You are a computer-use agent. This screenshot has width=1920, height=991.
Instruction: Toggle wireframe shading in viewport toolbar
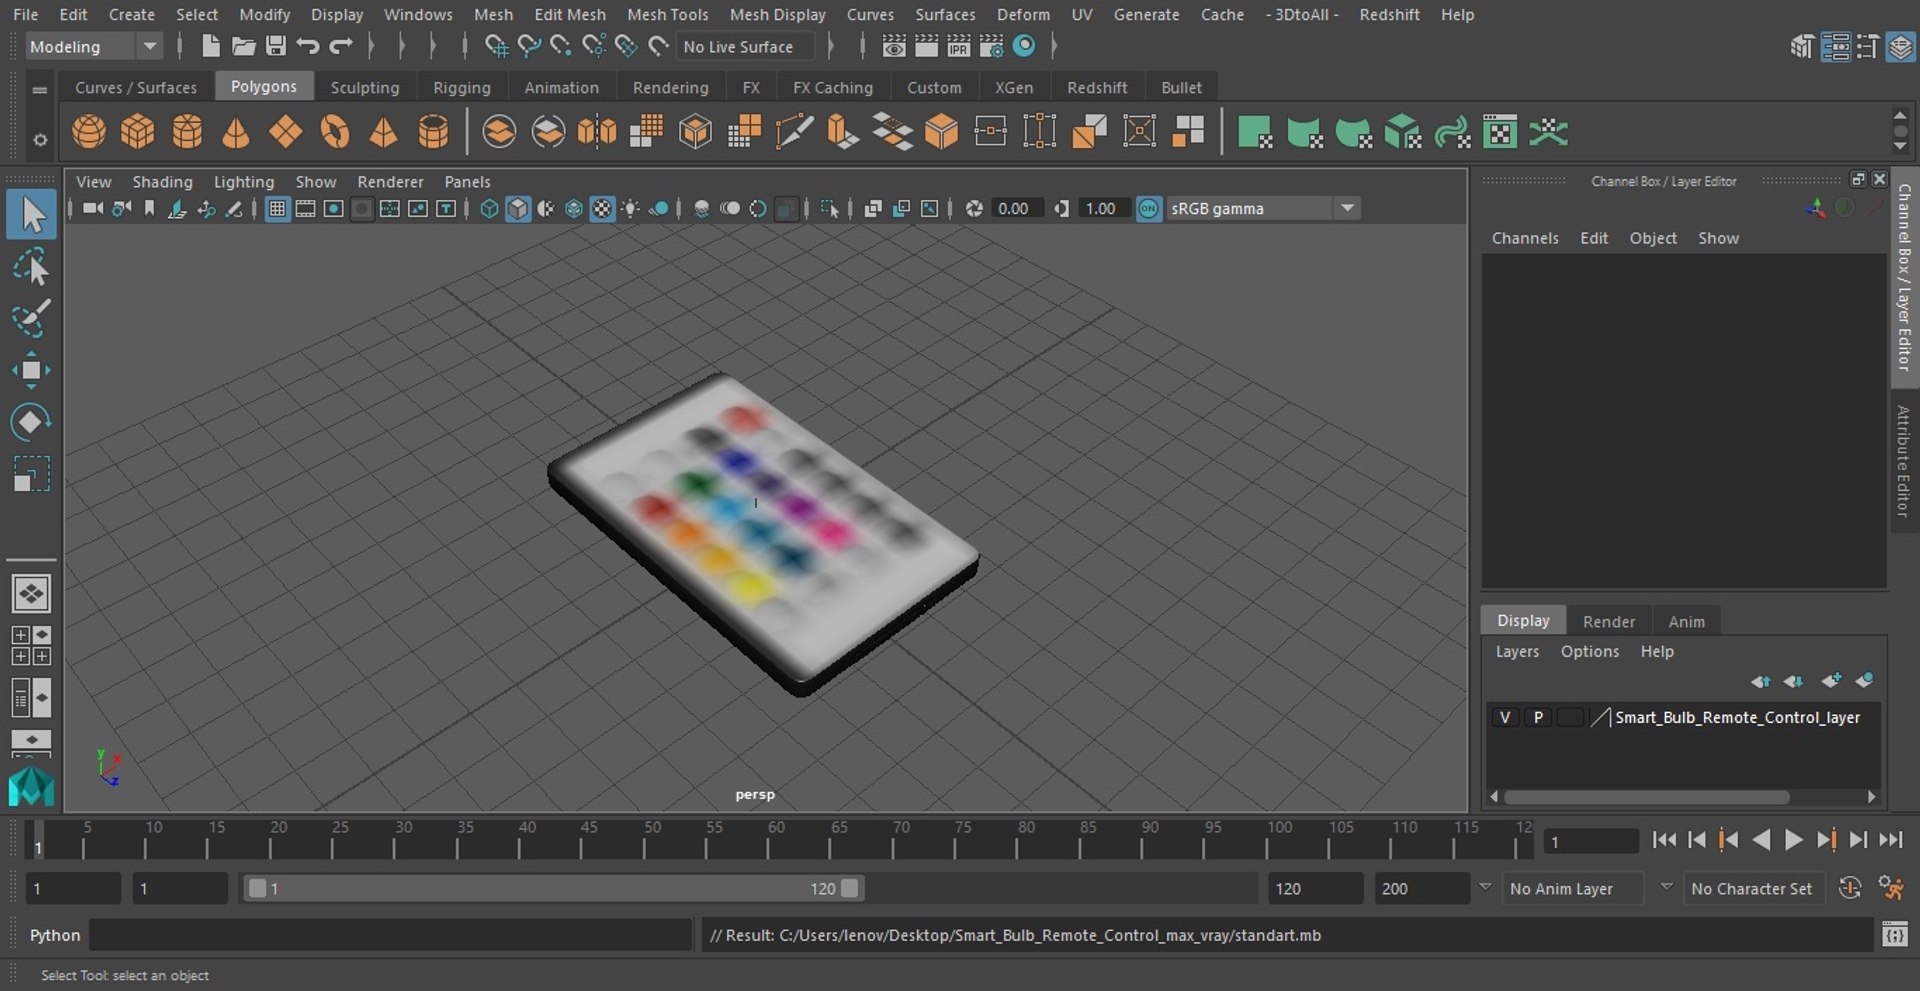489,208
